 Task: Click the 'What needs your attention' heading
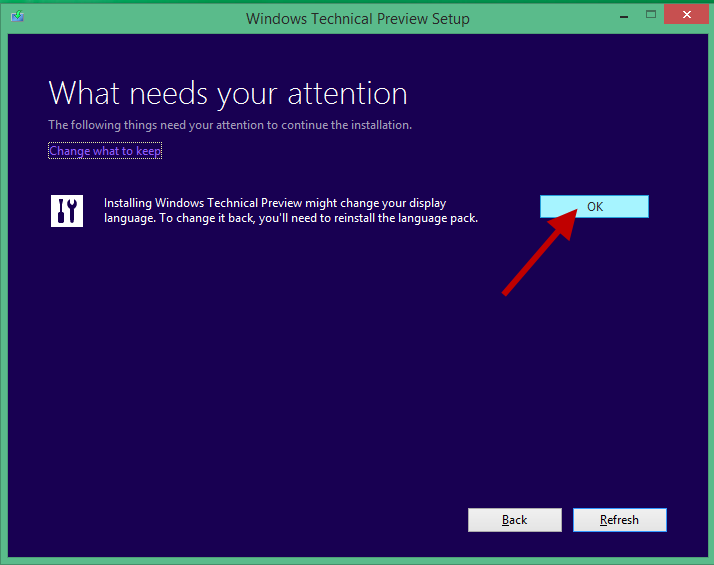pyautogui.click(x=228, y=94)
